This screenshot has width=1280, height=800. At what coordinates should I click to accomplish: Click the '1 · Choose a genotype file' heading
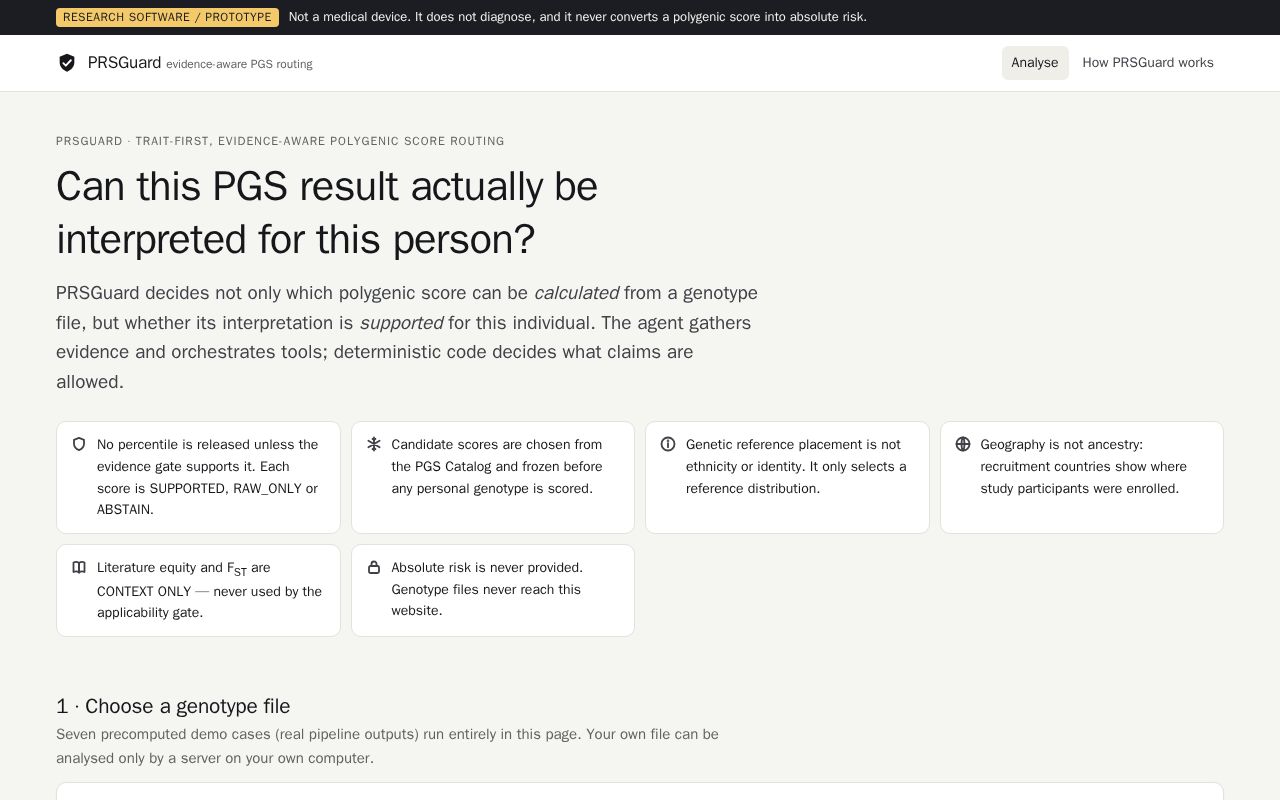173,706
